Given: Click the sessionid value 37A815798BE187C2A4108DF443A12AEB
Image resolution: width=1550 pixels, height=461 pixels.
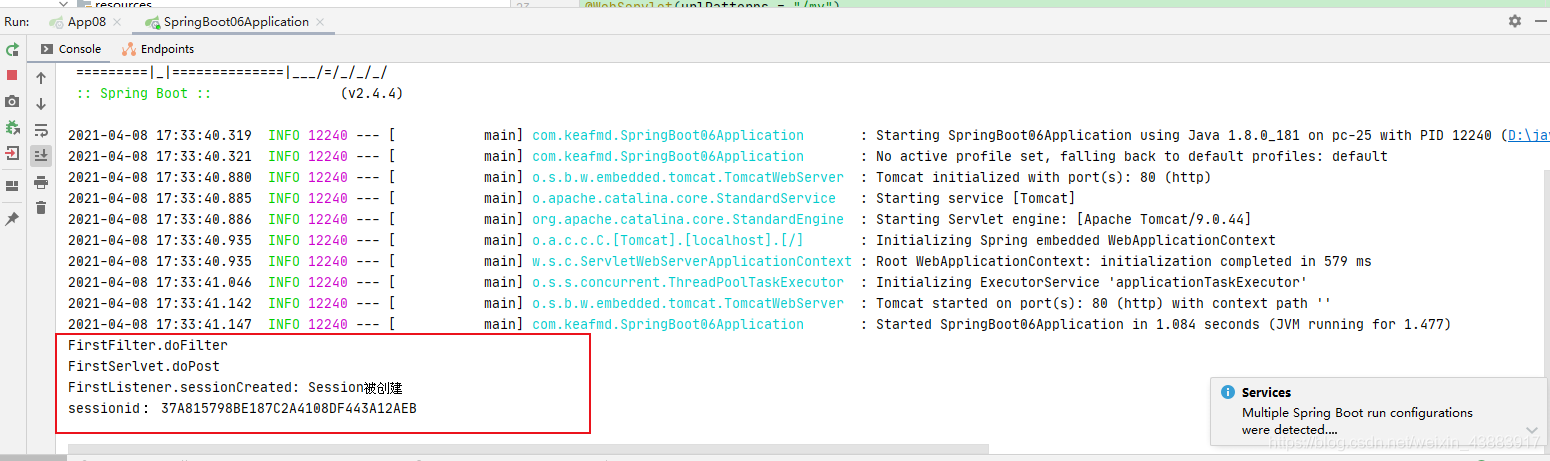Looking at the screenshot, I should 289,408.
